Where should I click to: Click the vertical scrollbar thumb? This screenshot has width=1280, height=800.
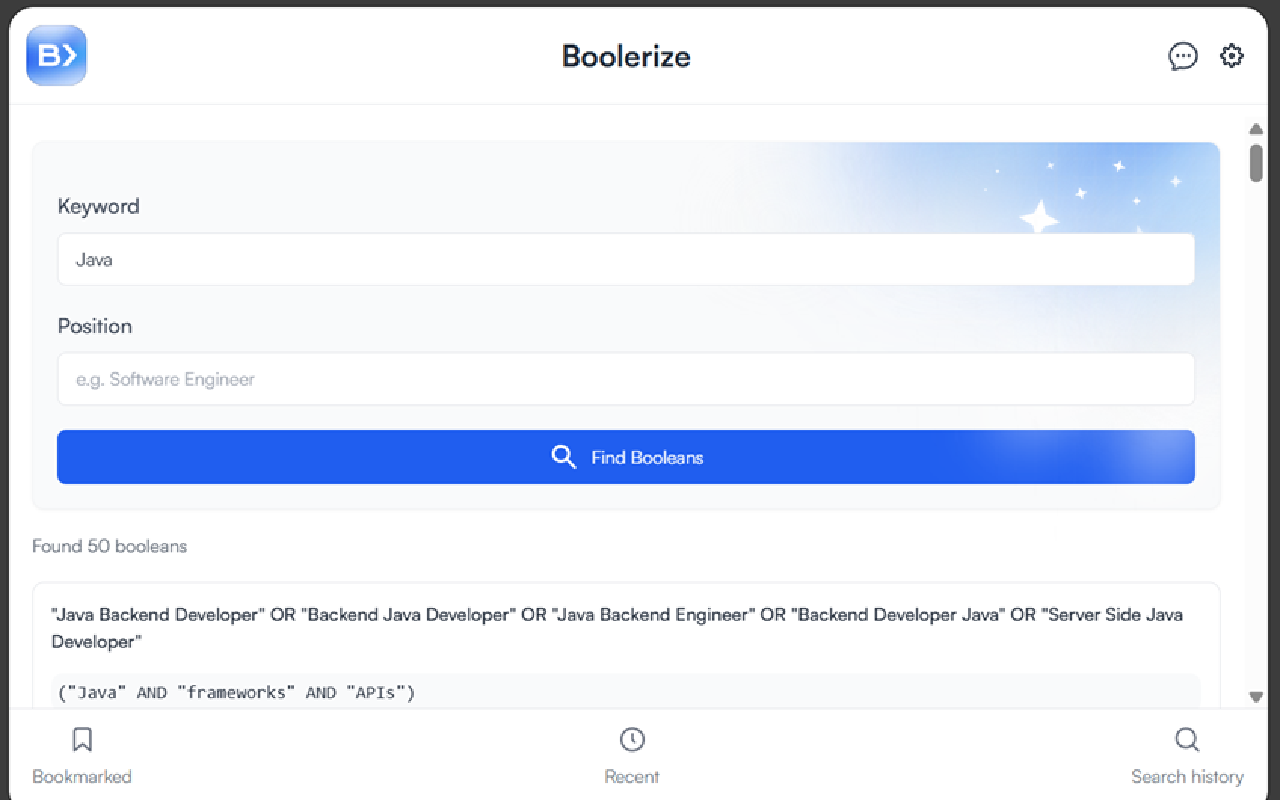coord(1256,163)
